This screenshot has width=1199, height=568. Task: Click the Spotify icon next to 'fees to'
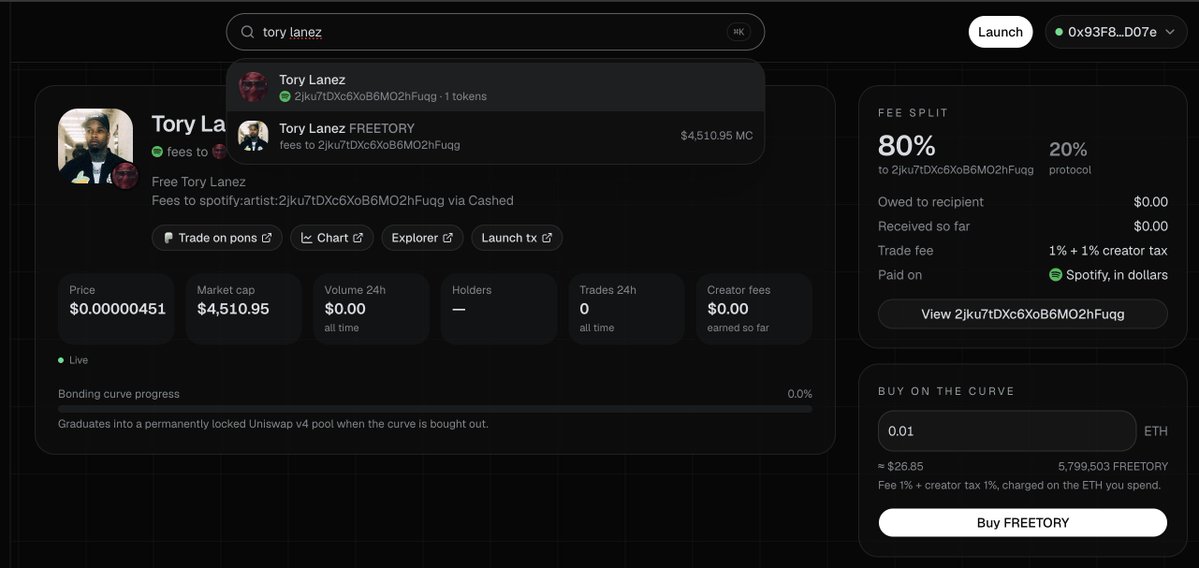(157, 152)
